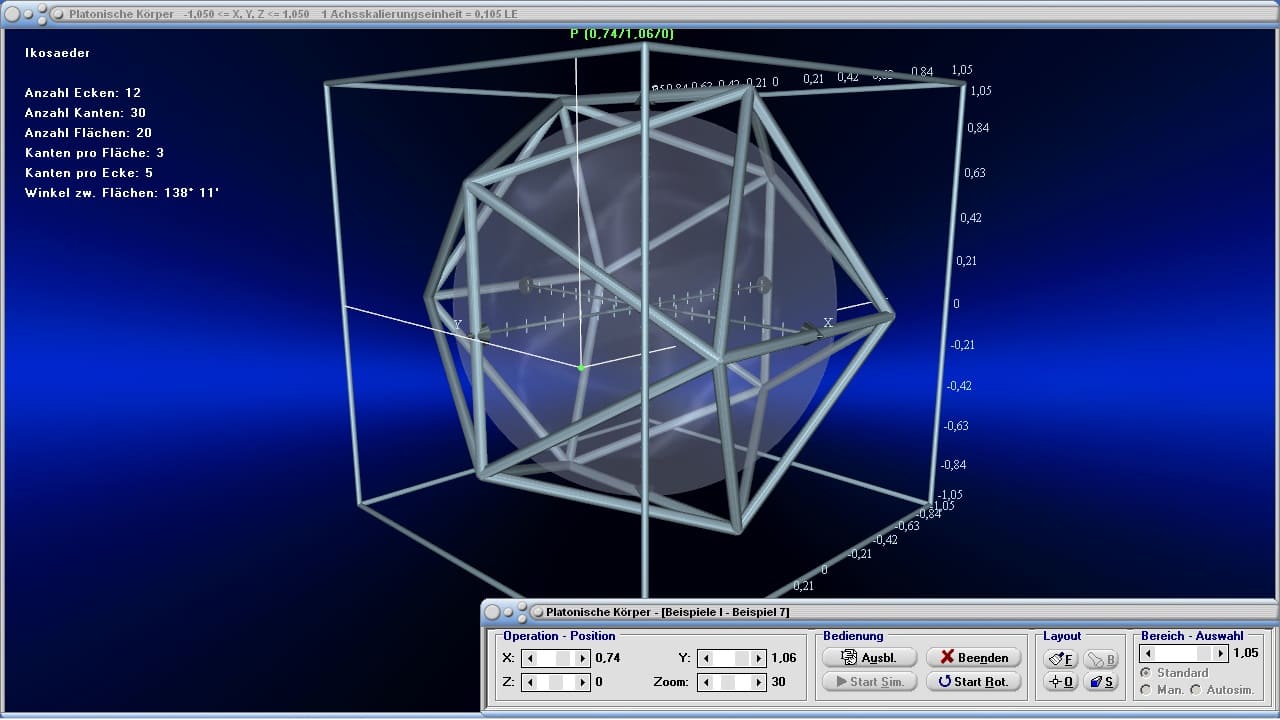1280x720 pixels.
Task: Increase X position with right arrow
Action: coord(584,658)
